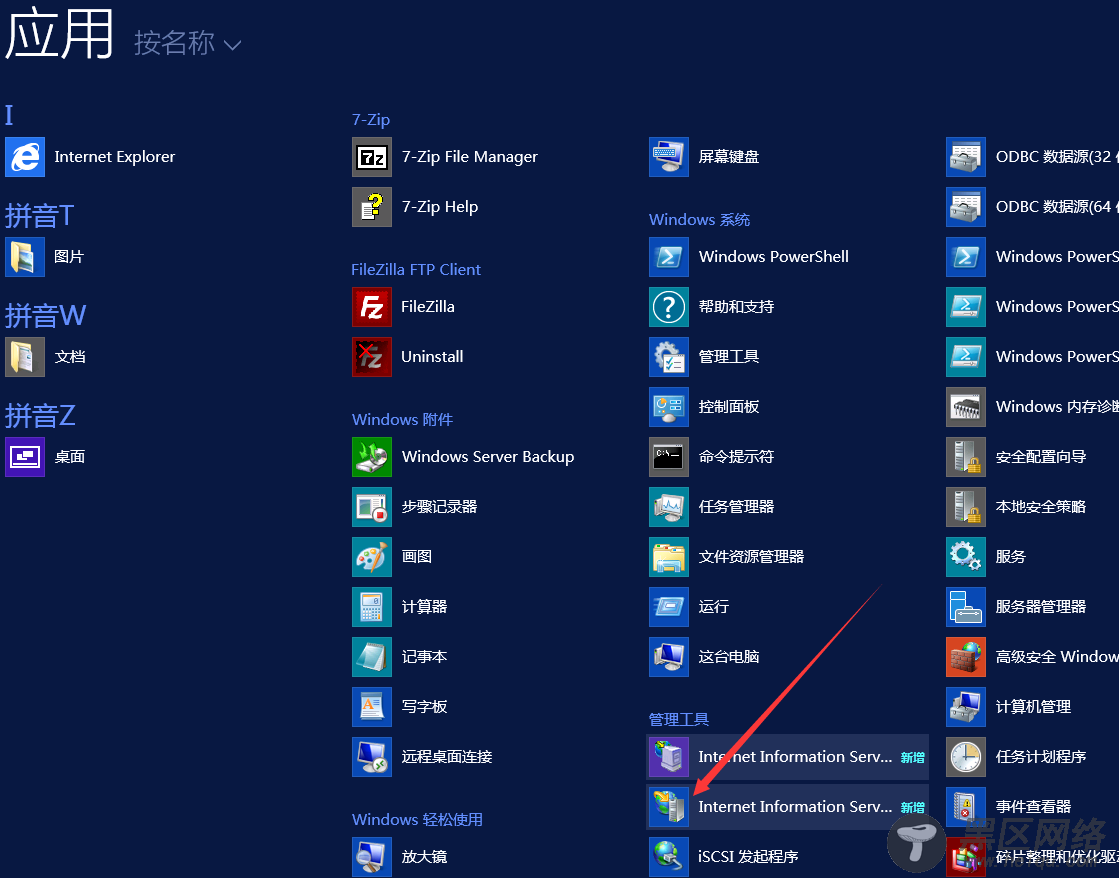
Task: Open 这台电脑 This PC
Action: click(x=704, y=657)
